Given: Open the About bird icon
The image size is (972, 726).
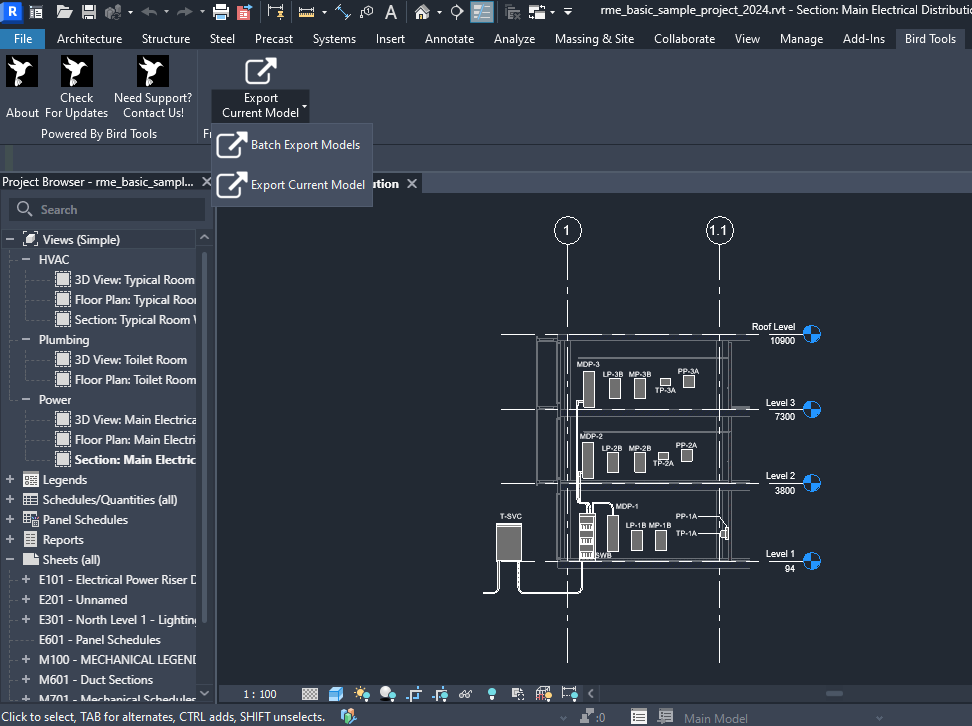Looking at the screenshot, I should [22, 72].
